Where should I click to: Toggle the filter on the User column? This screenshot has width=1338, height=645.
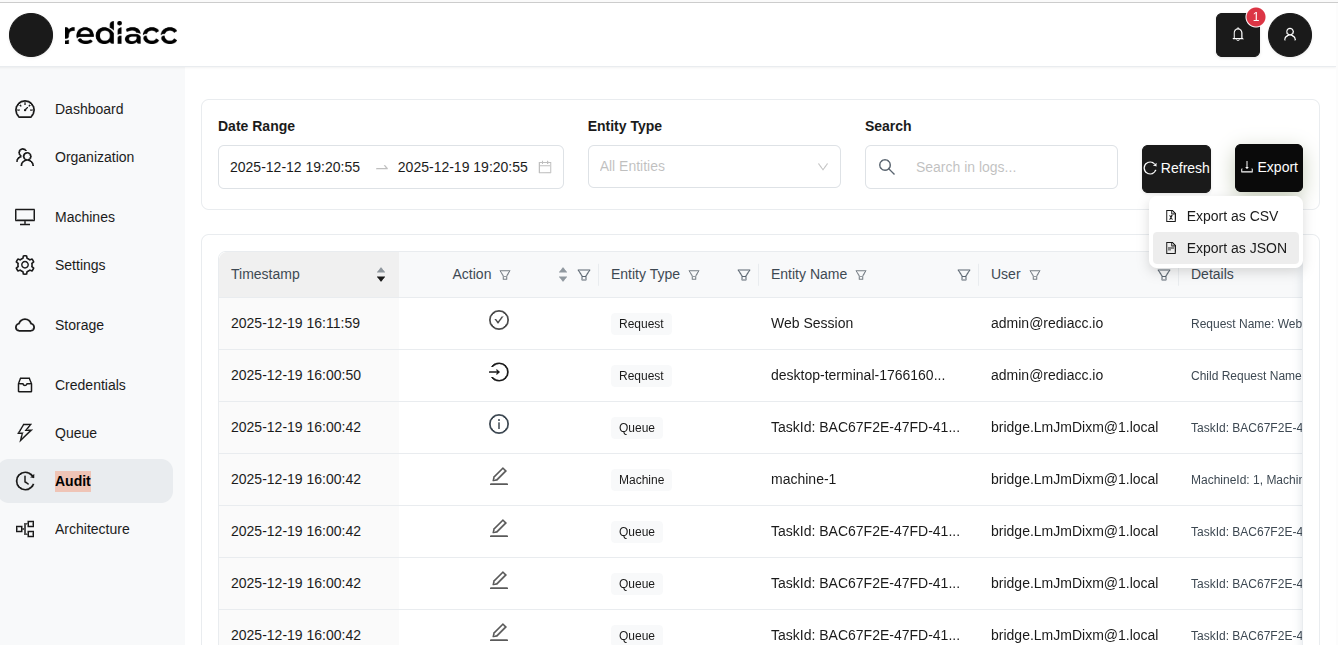click(1036, 274)
